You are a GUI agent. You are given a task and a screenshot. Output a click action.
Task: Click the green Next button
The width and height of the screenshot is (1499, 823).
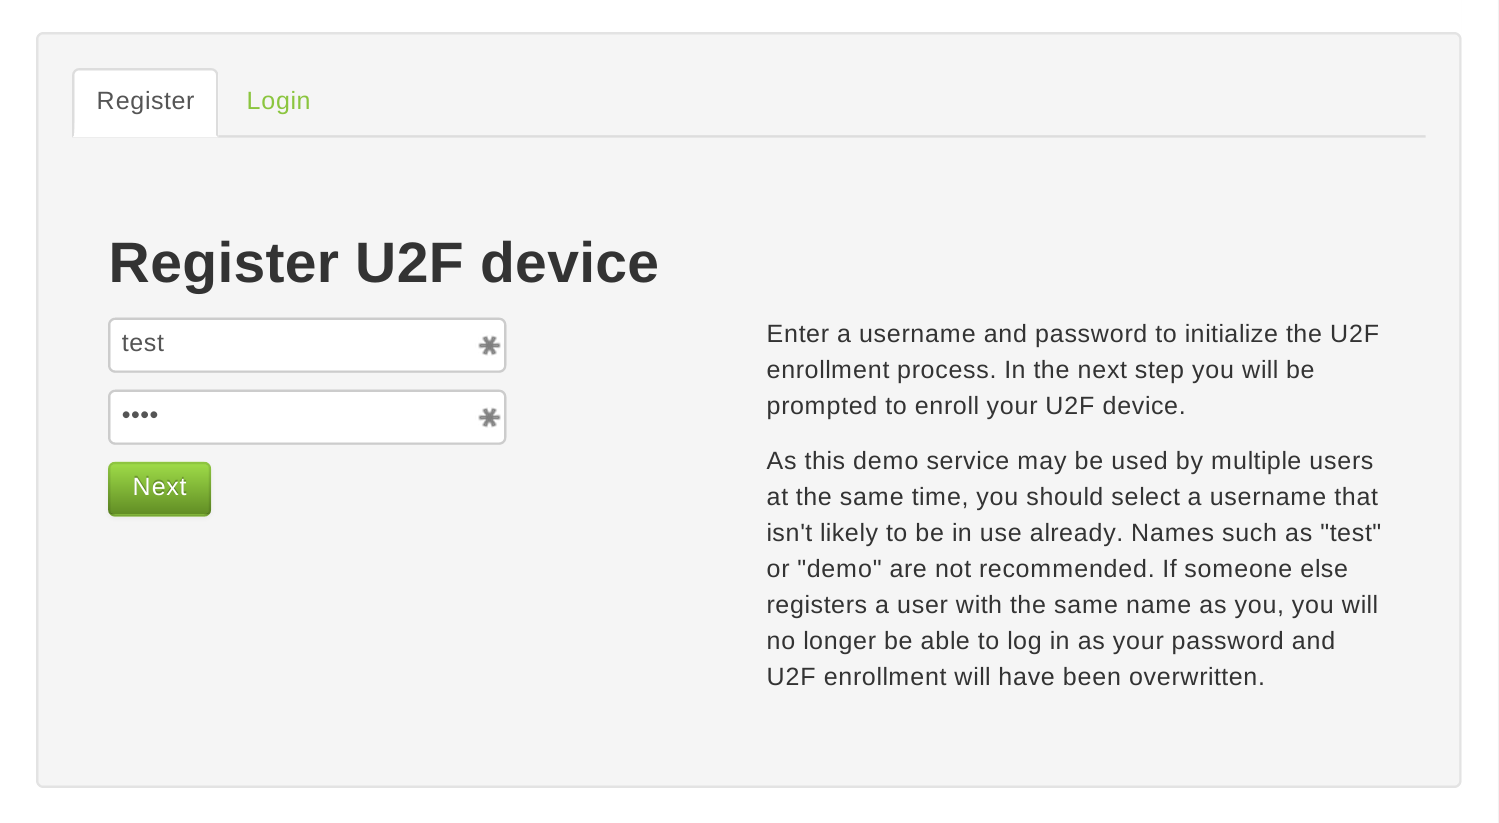(159, 488)
